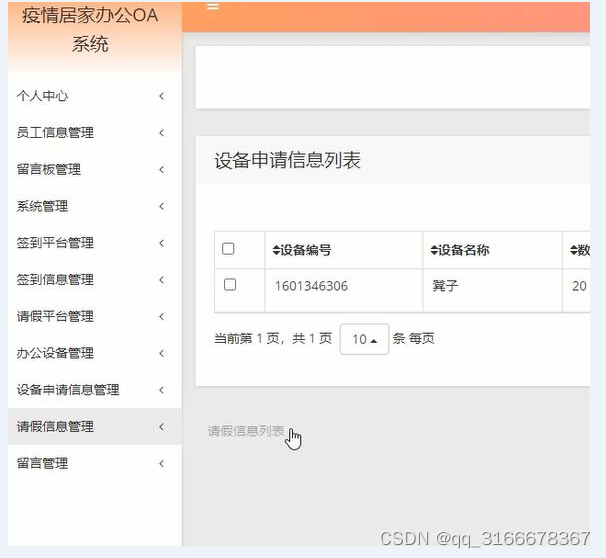606x558 pixels.
Task: Collapse chevron next to 请假信息管理
Action: tap(162, 427)
